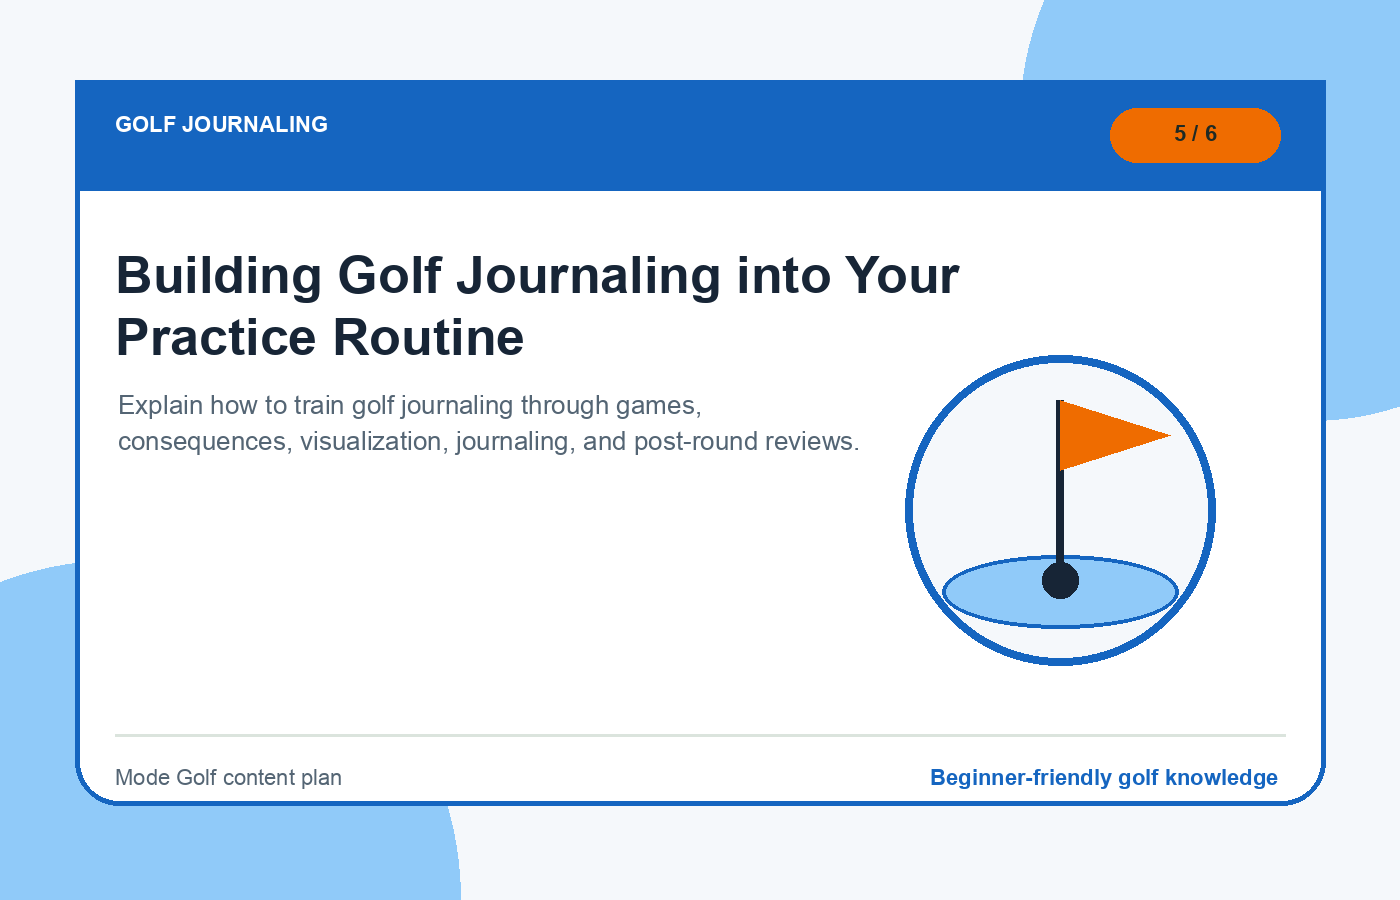Screen dimensions: 1400x900
Task: Click 'Beginner-friendly golf knowledge' footer text
Action: 1104,777
